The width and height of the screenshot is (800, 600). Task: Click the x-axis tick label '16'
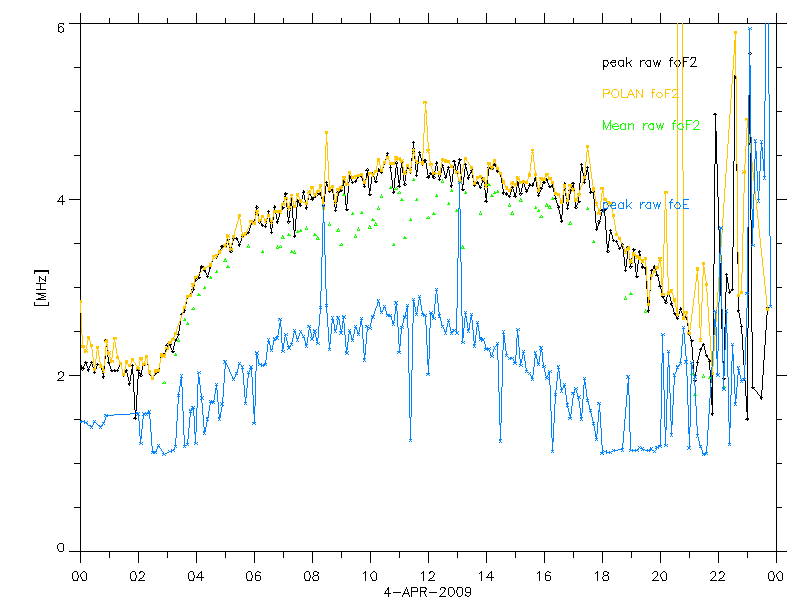[x=544, y=577]
